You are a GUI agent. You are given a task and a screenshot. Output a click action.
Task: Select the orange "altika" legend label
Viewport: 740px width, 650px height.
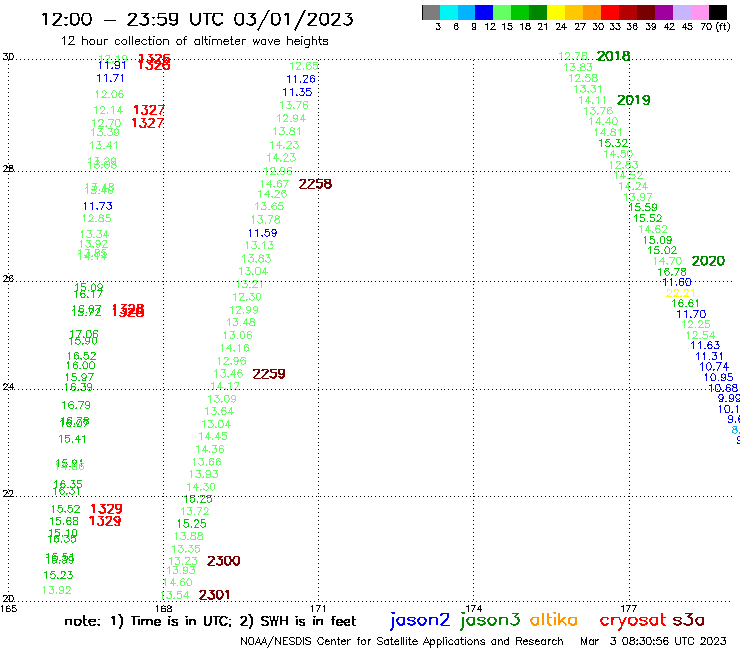pyautogui.click(x=554, y=619)
